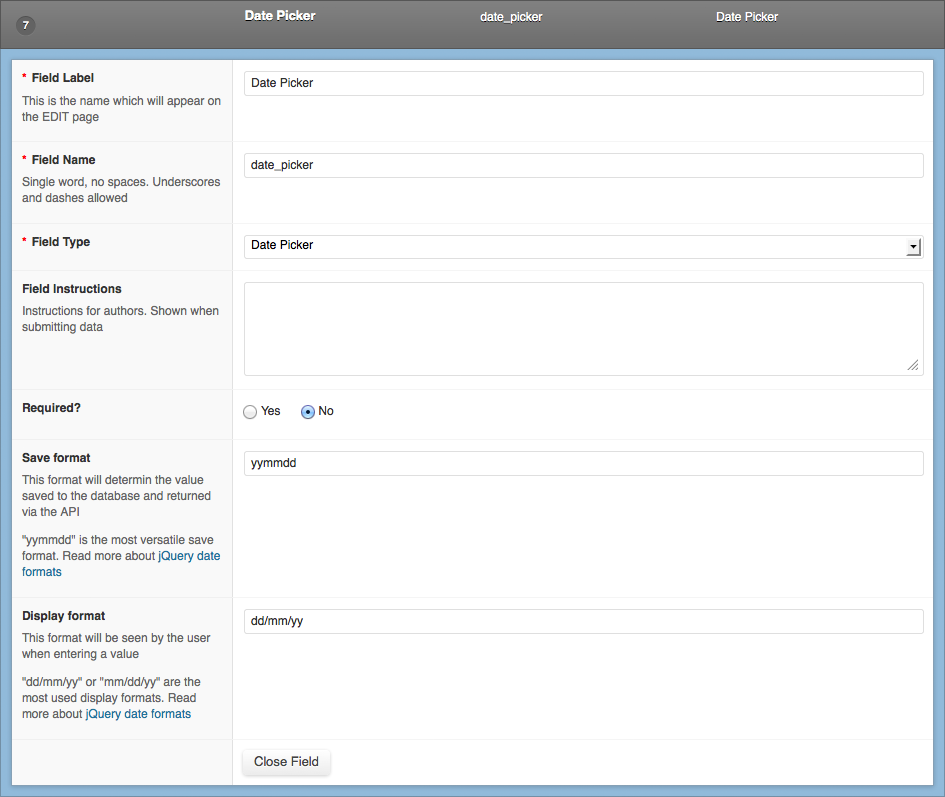Open jQuery date formats link under Display format
945x797 pixels.
click(138, 714)
